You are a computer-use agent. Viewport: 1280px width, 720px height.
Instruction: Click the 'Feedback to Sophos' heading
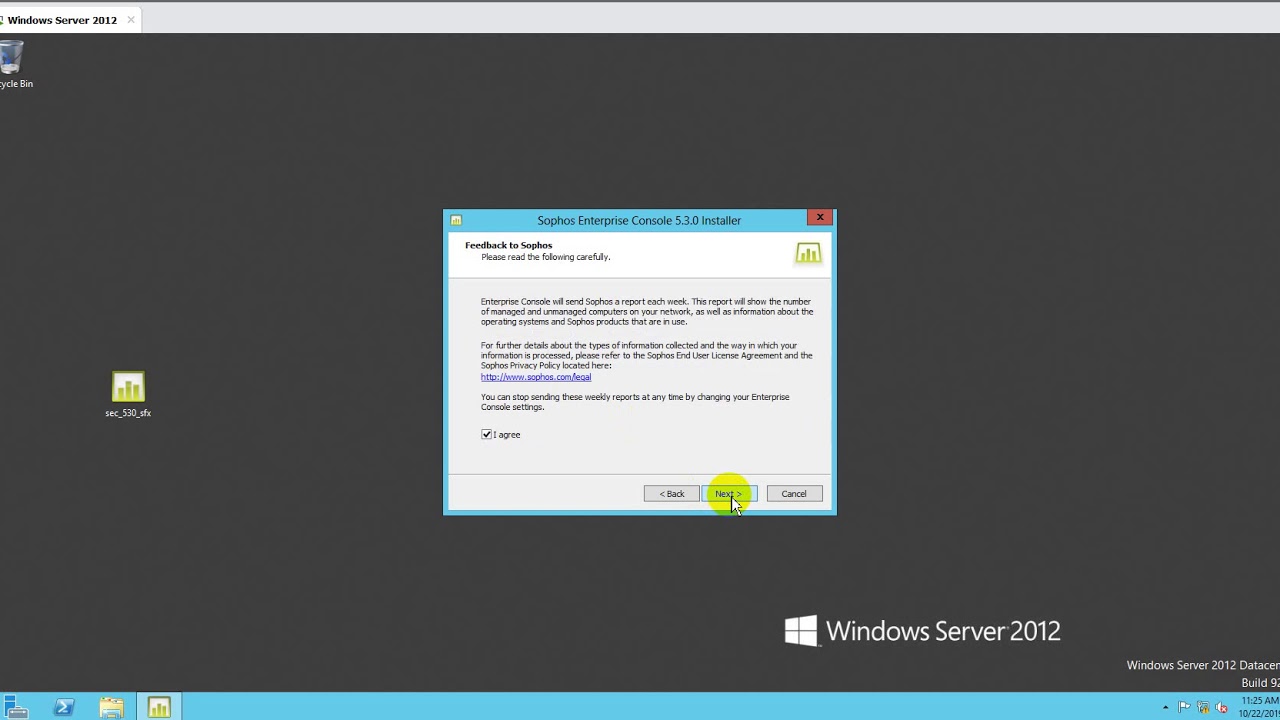tap(508, 245)
